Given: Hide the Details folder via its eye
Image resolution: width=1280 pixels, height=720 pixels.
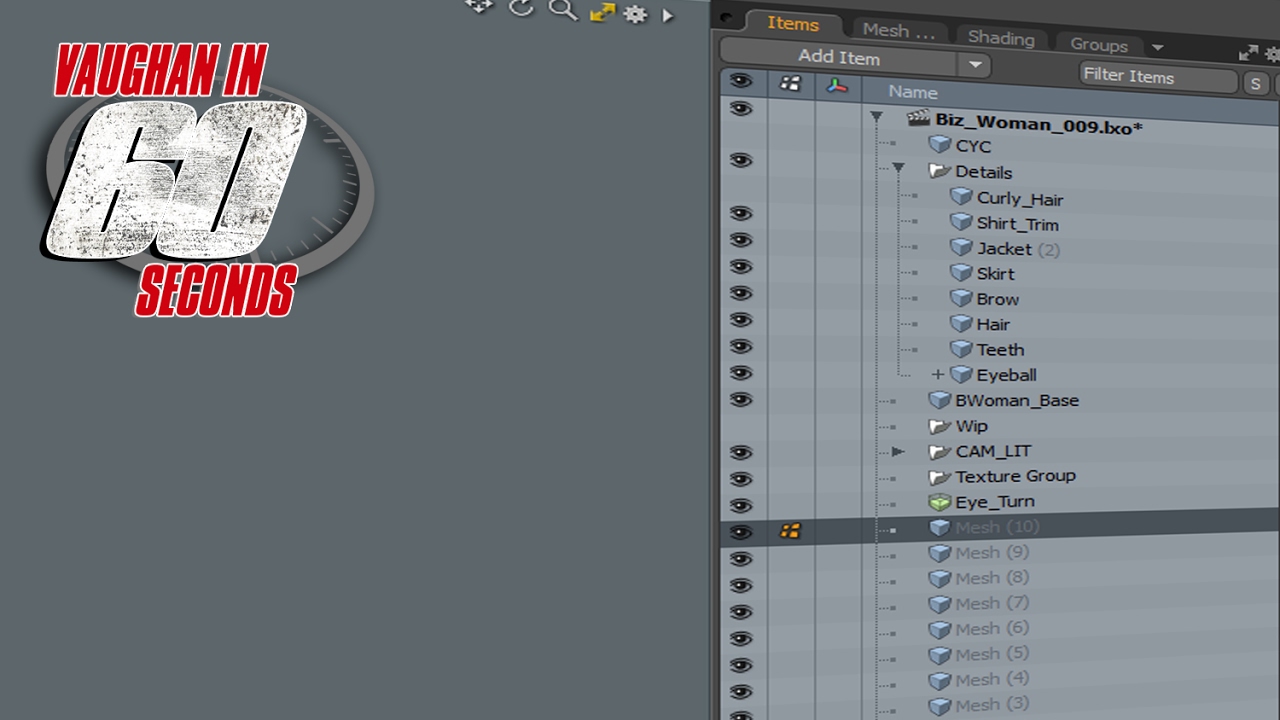Looking at the screenshot, I should 740,160.
